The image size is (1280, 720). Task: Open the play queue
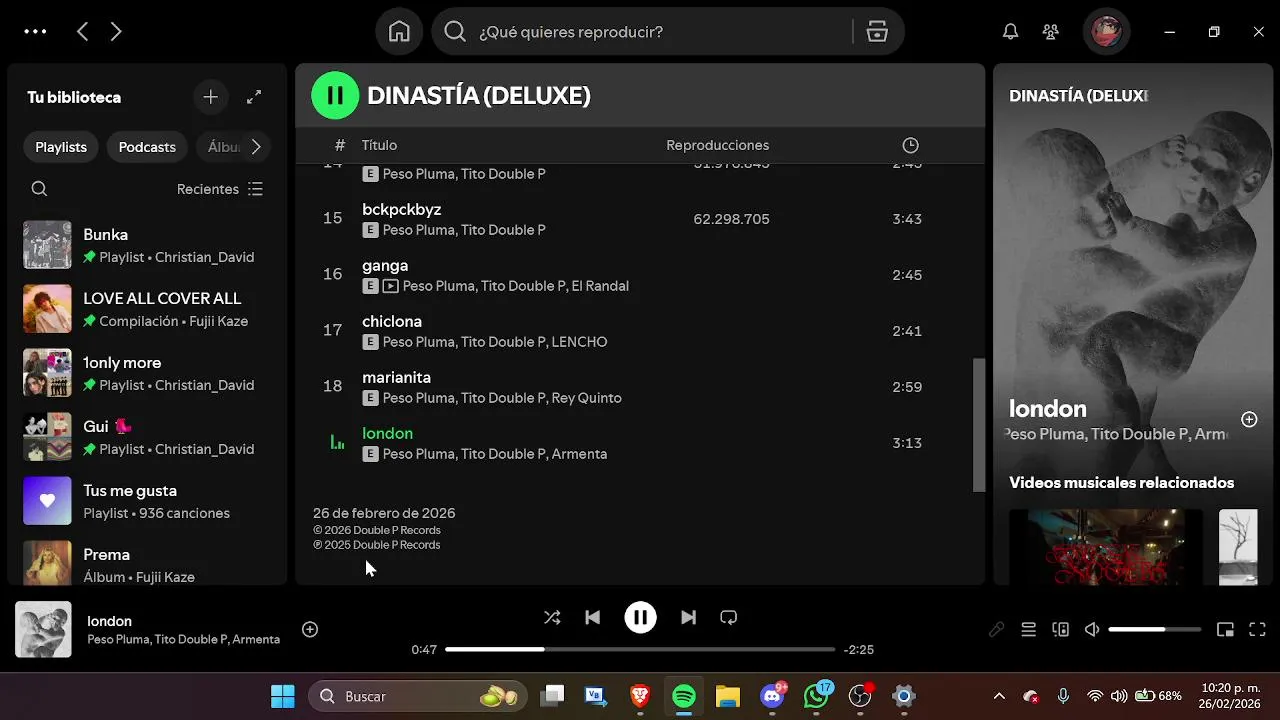click(1028, 629)
